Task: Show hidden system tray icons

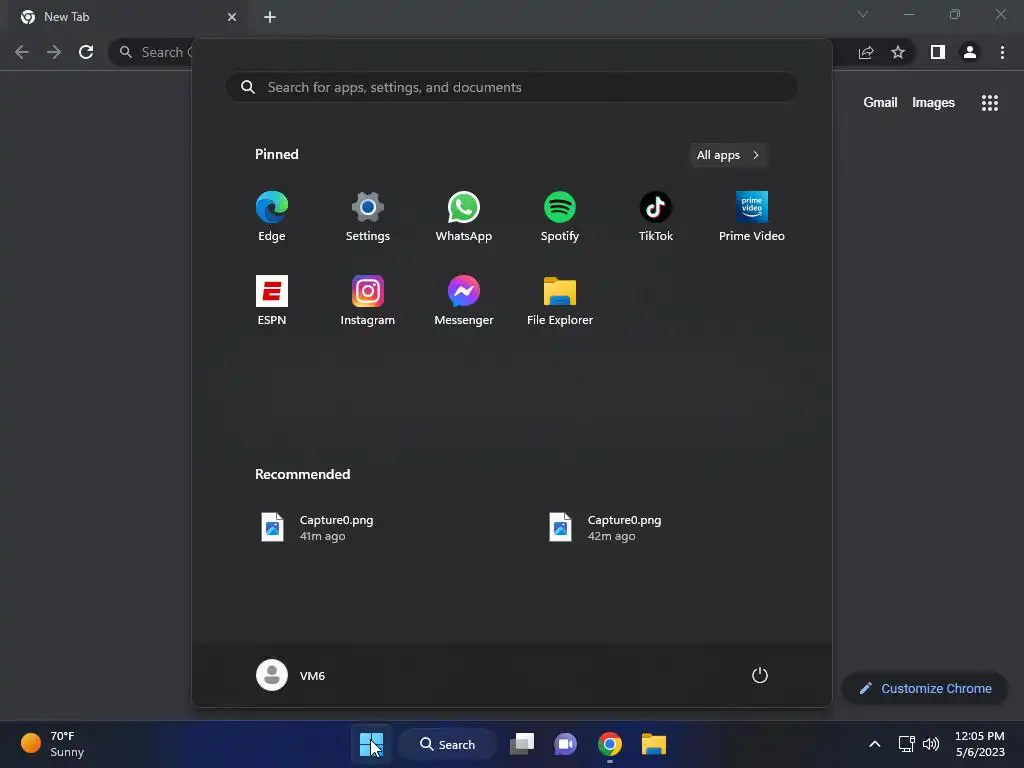Action: 874,744
